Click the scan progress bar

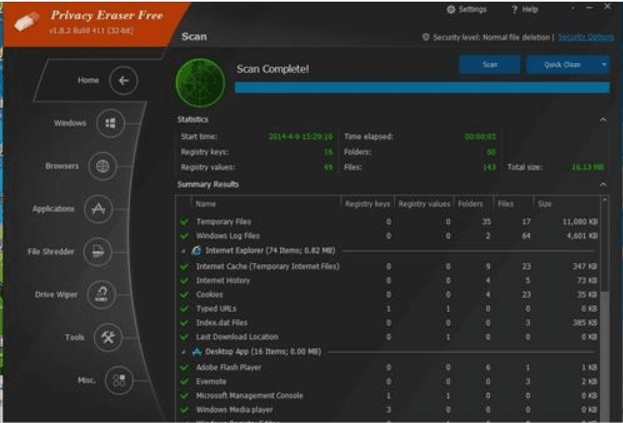click(421, 88)
